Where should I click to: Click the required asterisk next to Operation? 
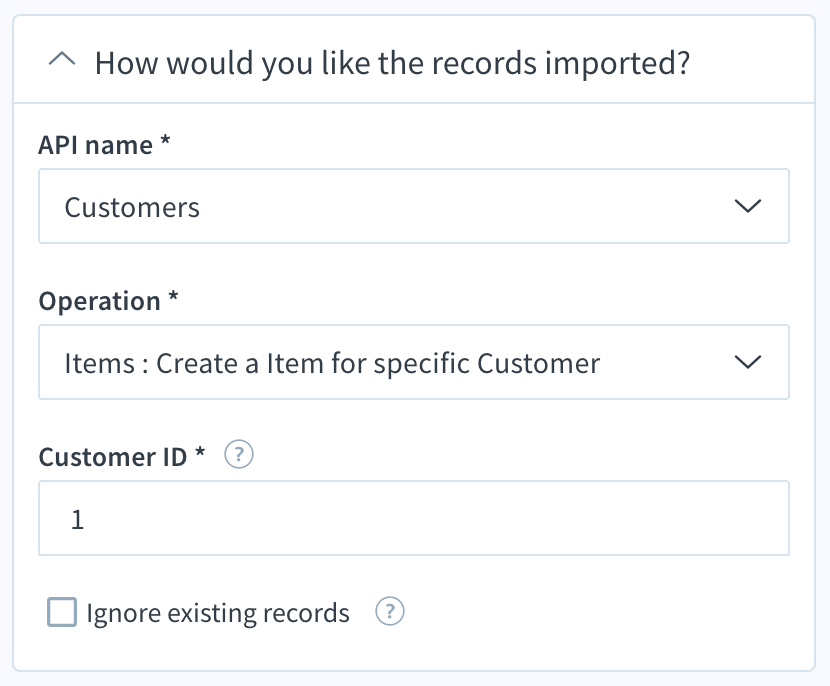(173, 296)
